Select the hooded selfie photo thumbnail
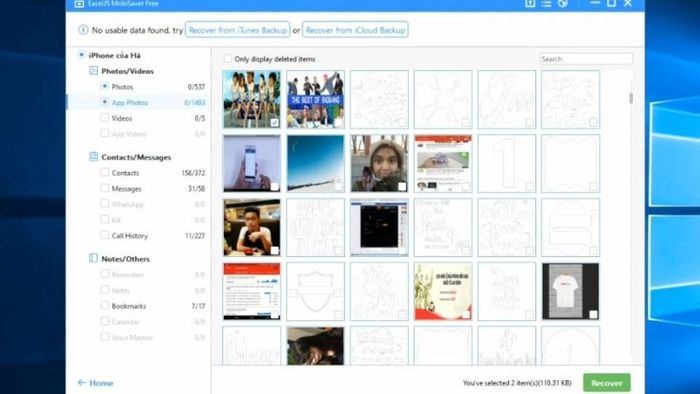700x394 pixels. [379, 163]
